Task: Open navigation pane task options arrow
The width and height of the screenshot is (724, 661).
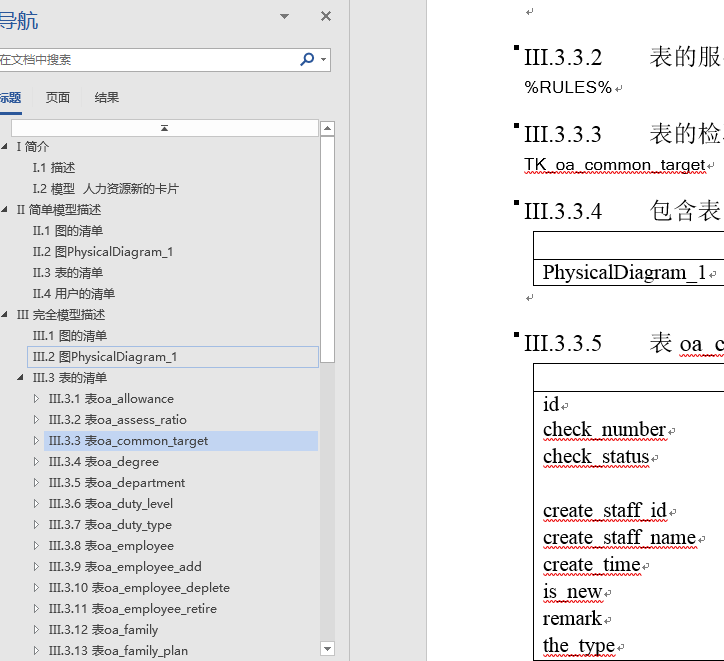Action: 284,17
